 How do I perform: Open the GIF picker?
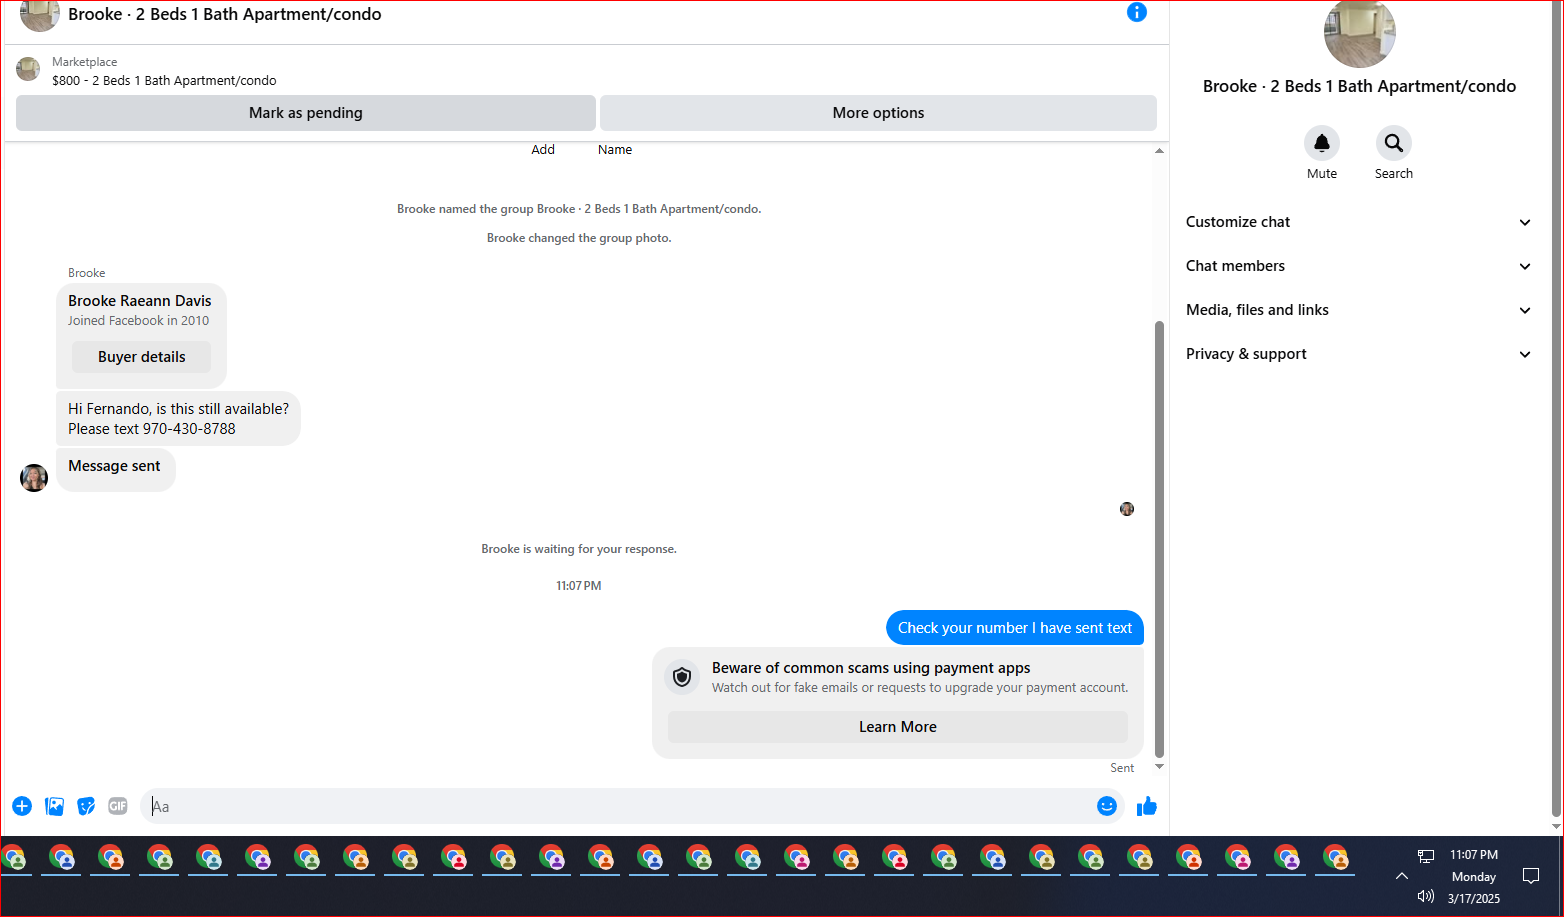tap(118, 806)
